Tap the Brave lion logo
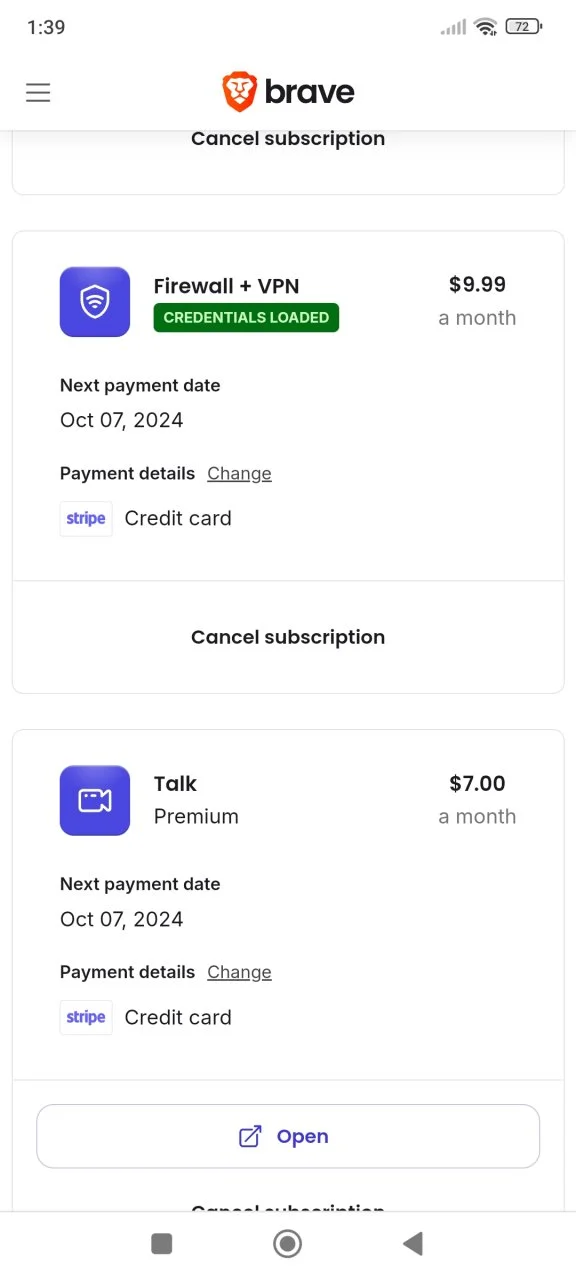The image size is (576, 1280). pos(239,92)
